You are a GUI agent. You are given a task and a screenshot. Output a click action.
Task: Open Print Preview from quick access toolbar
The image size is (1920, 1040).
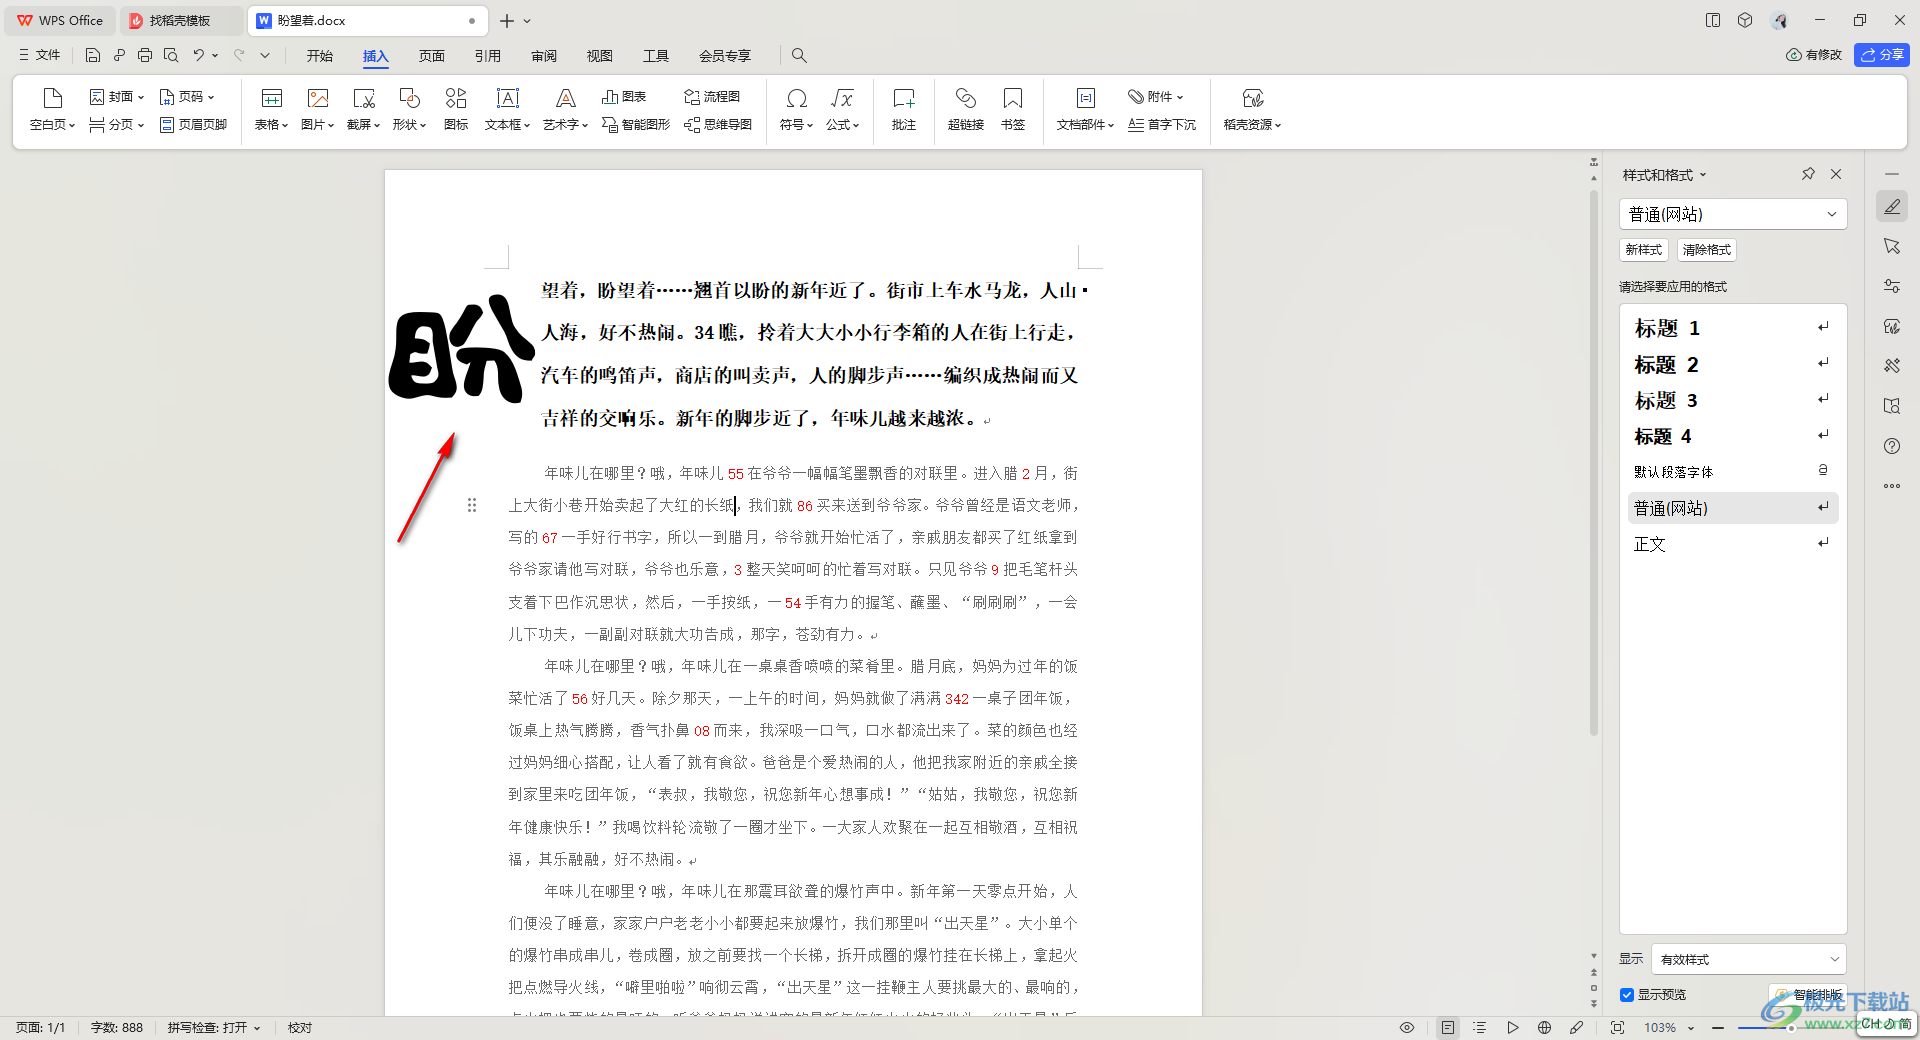click(x=171, y=55)
